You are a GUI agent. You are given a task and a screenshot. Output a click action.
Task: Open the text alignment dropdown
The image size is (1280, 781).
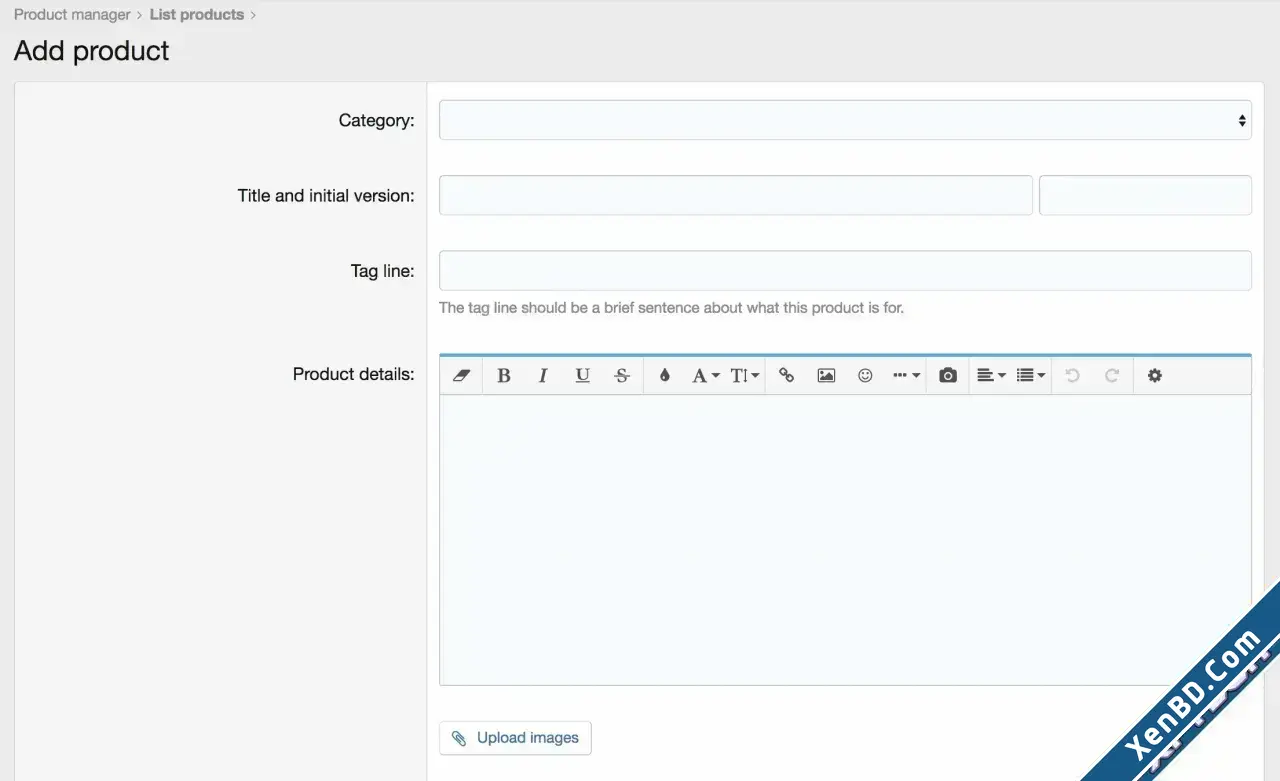(991, 376)
